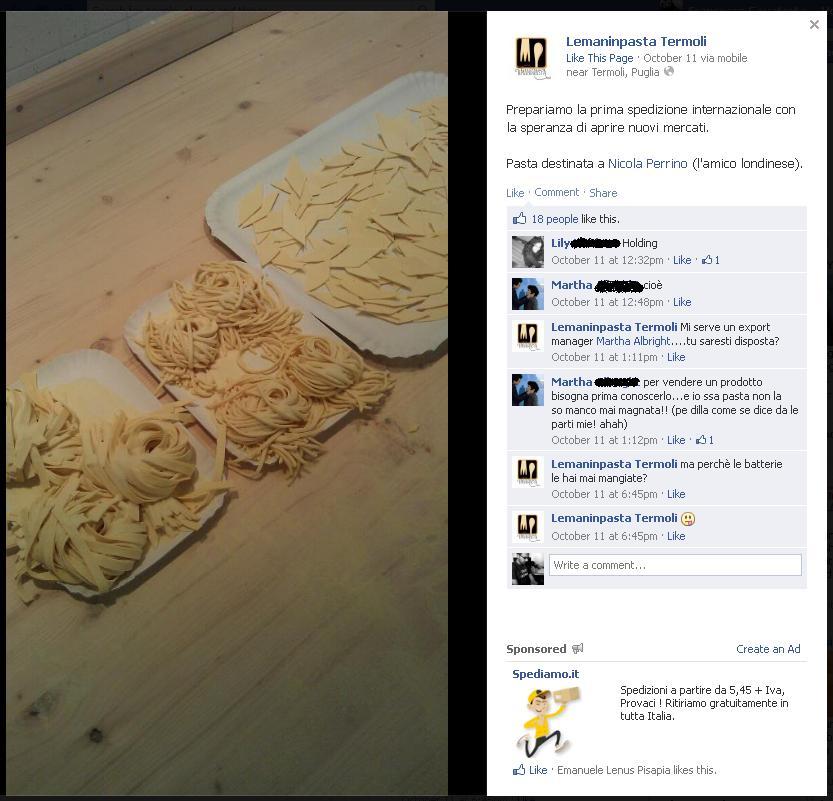833x801 pixels.
Task: Click thumbs-up count on Lily's Holding comment
Action: click(710, 260)
